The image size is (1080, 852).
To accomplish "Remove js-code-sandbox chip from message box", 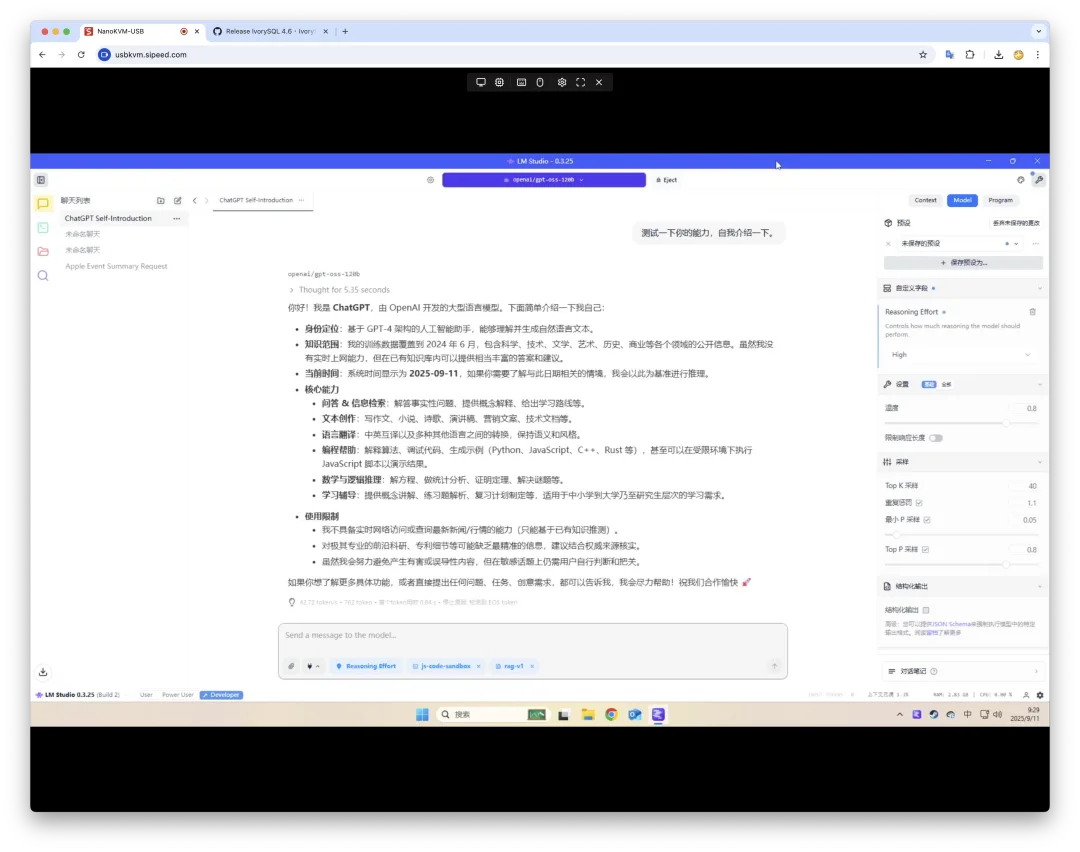I will click(479, 666).
